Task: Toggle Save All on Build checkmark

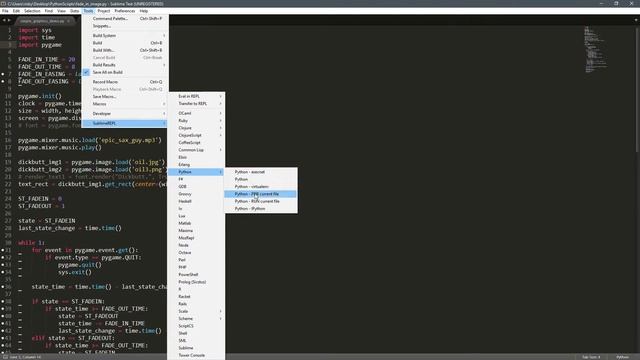Action: click(124, 72)
